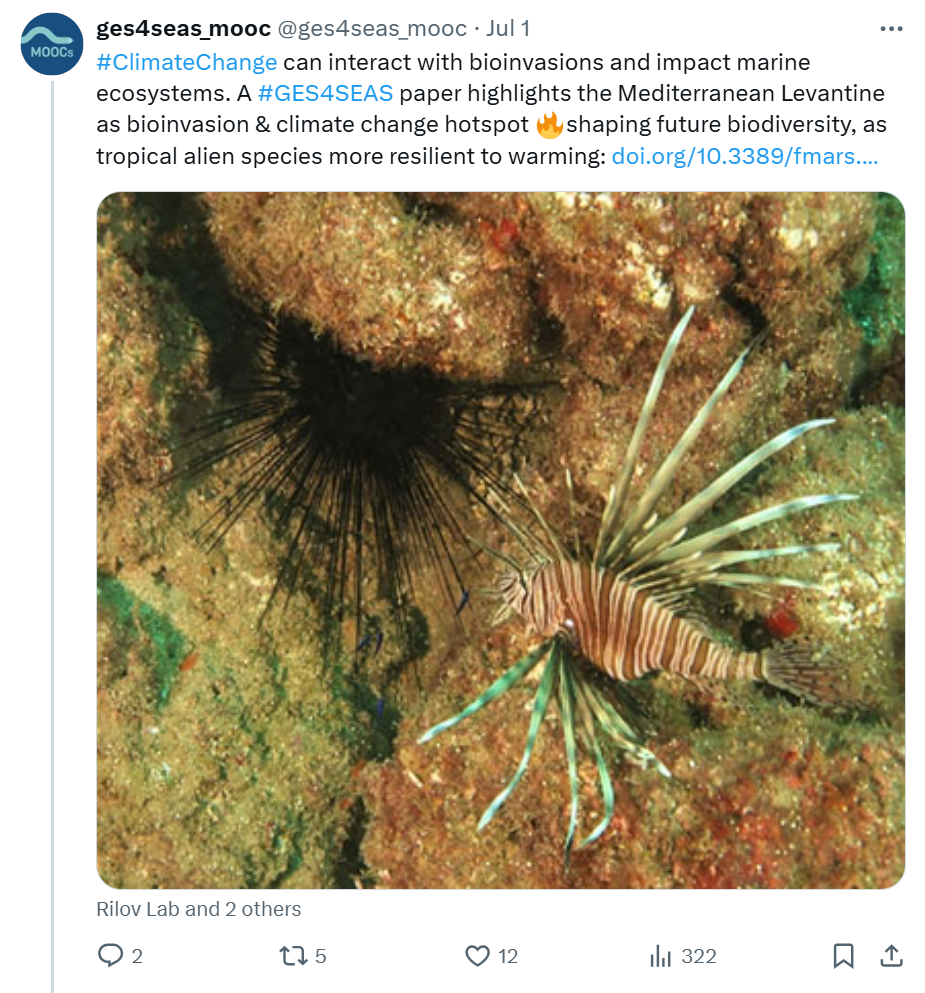Click the 322 views count

pyautogui.click(x=699, y=956)
